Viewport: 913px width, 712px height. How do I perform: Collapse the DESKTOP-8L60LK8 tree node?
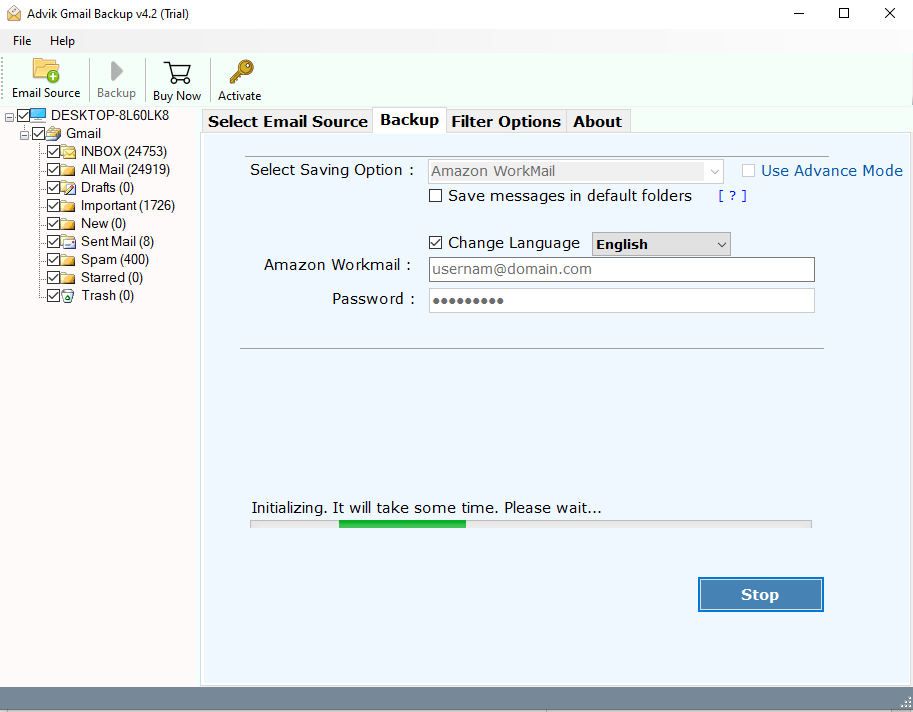pyautogui.click(x=9, y=117)
